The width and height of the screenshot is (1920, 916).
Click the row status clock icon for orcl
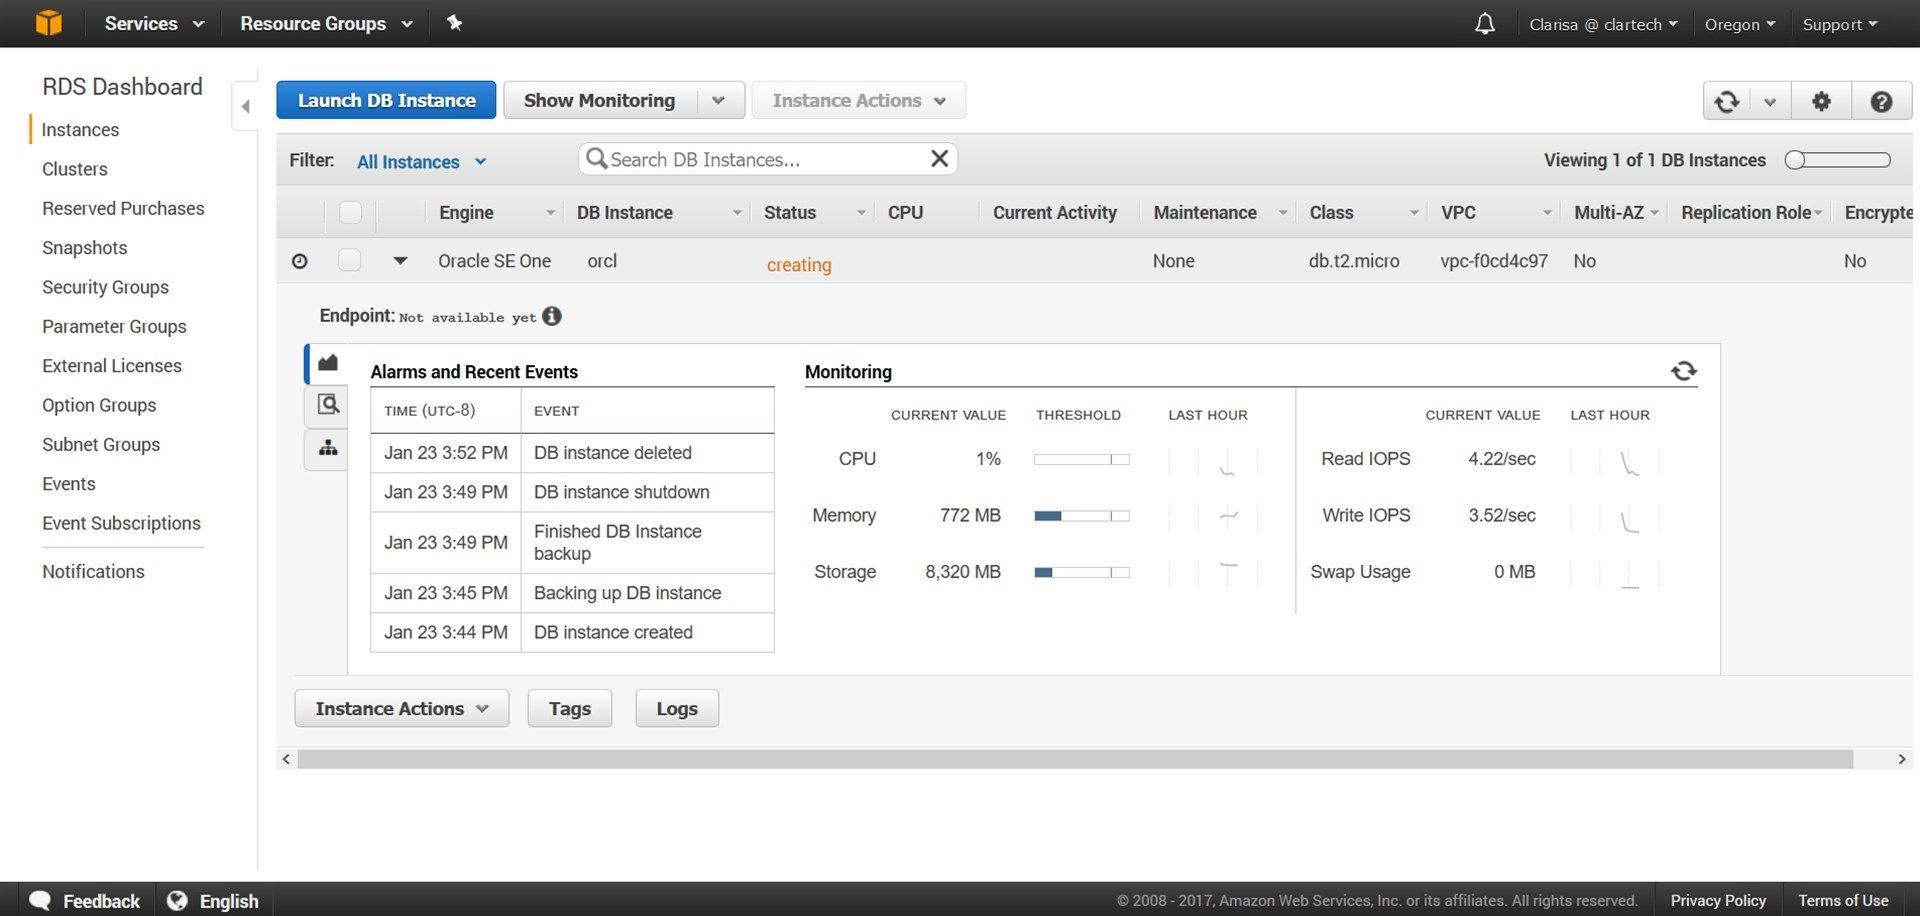(299, 261)
